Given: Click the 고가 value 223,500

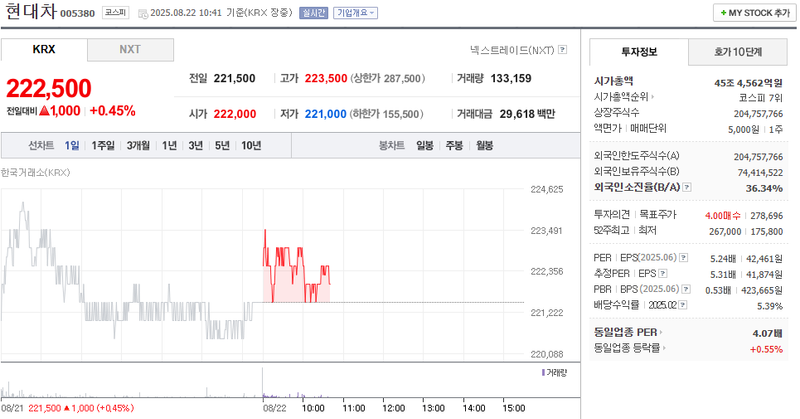Looking at the screenshot, I should click(x=326, y=79).
